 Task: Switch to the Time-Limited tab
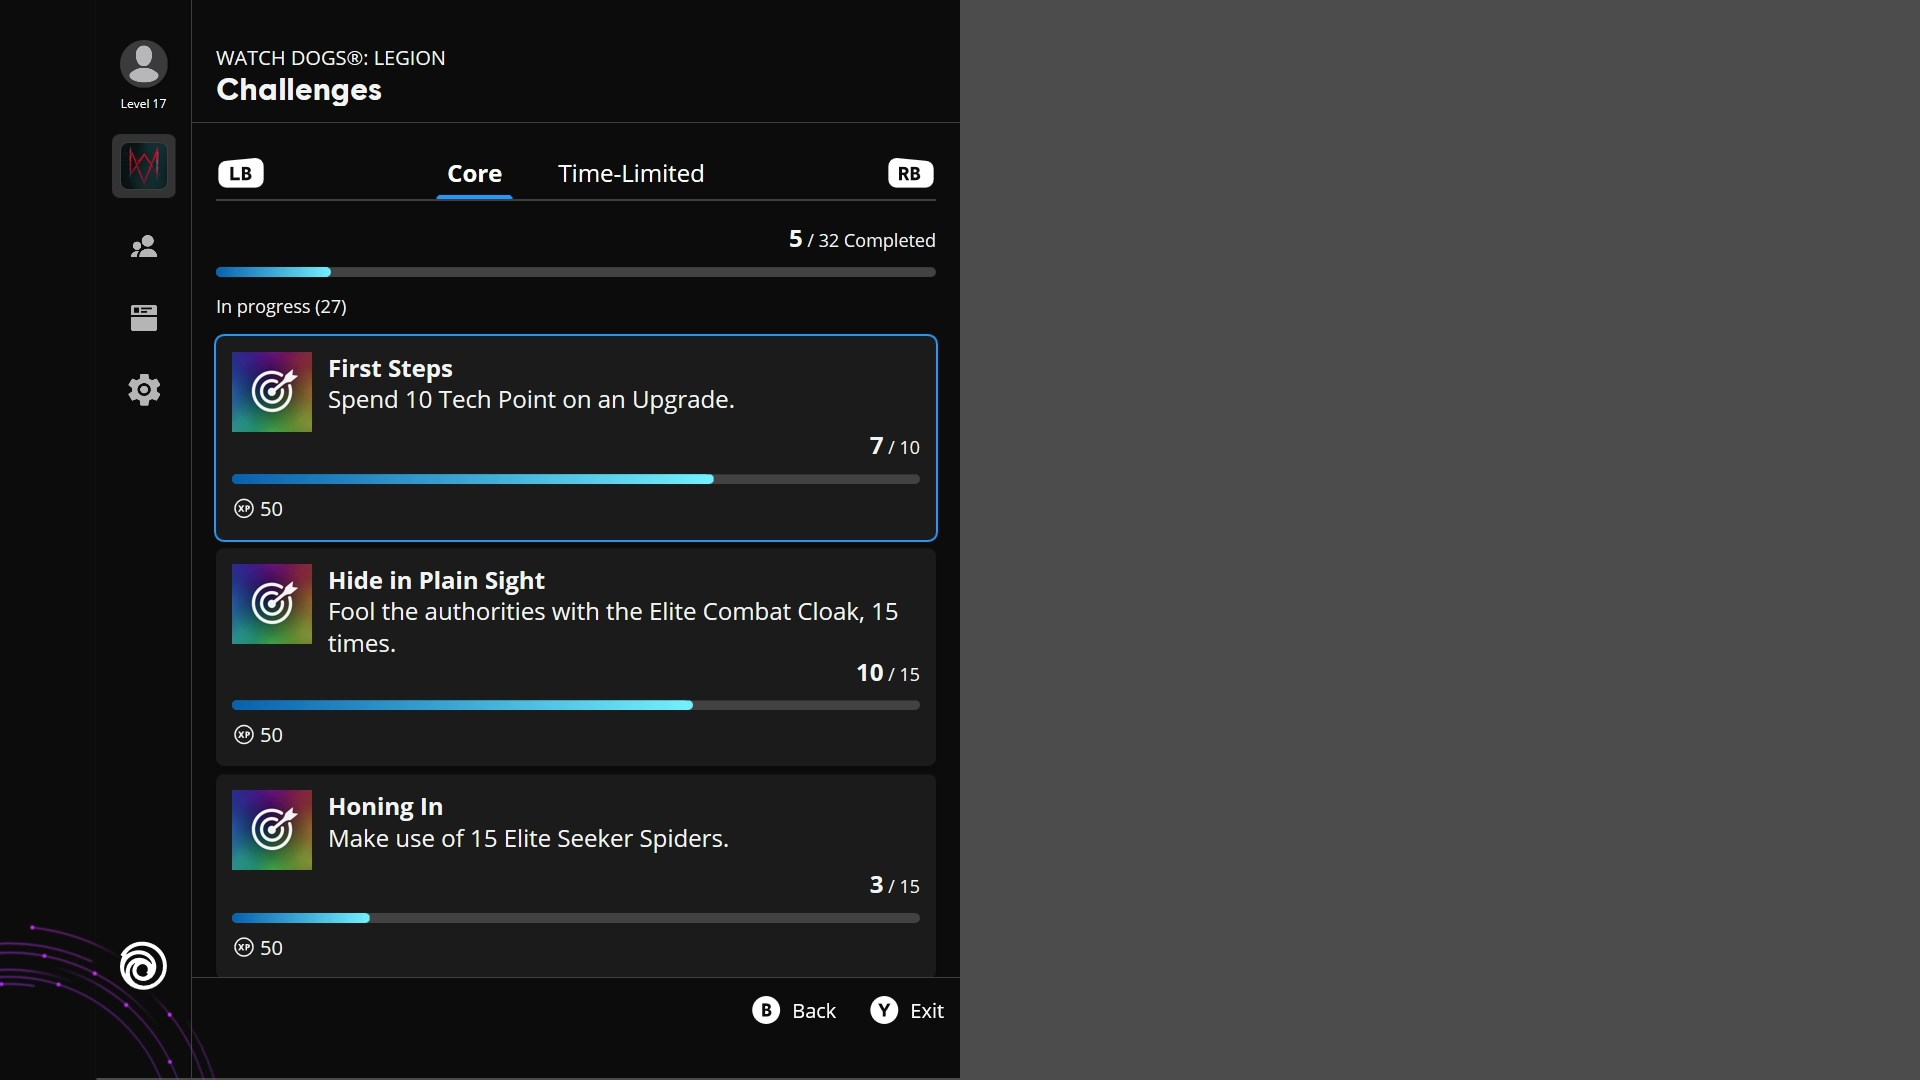click(631, 174)
